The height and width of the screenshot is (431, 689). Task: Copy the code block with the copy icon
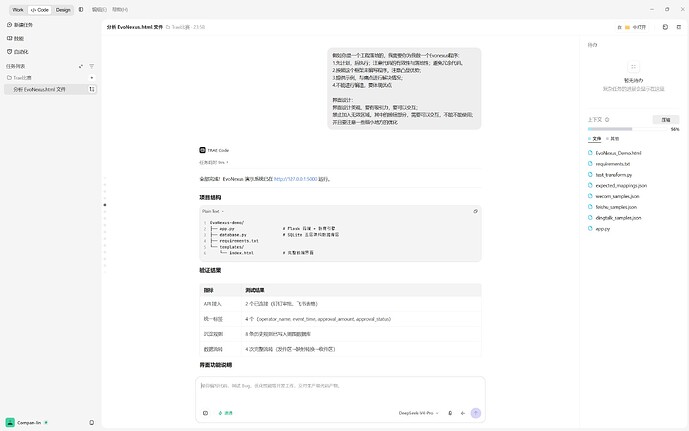point(475,211)
